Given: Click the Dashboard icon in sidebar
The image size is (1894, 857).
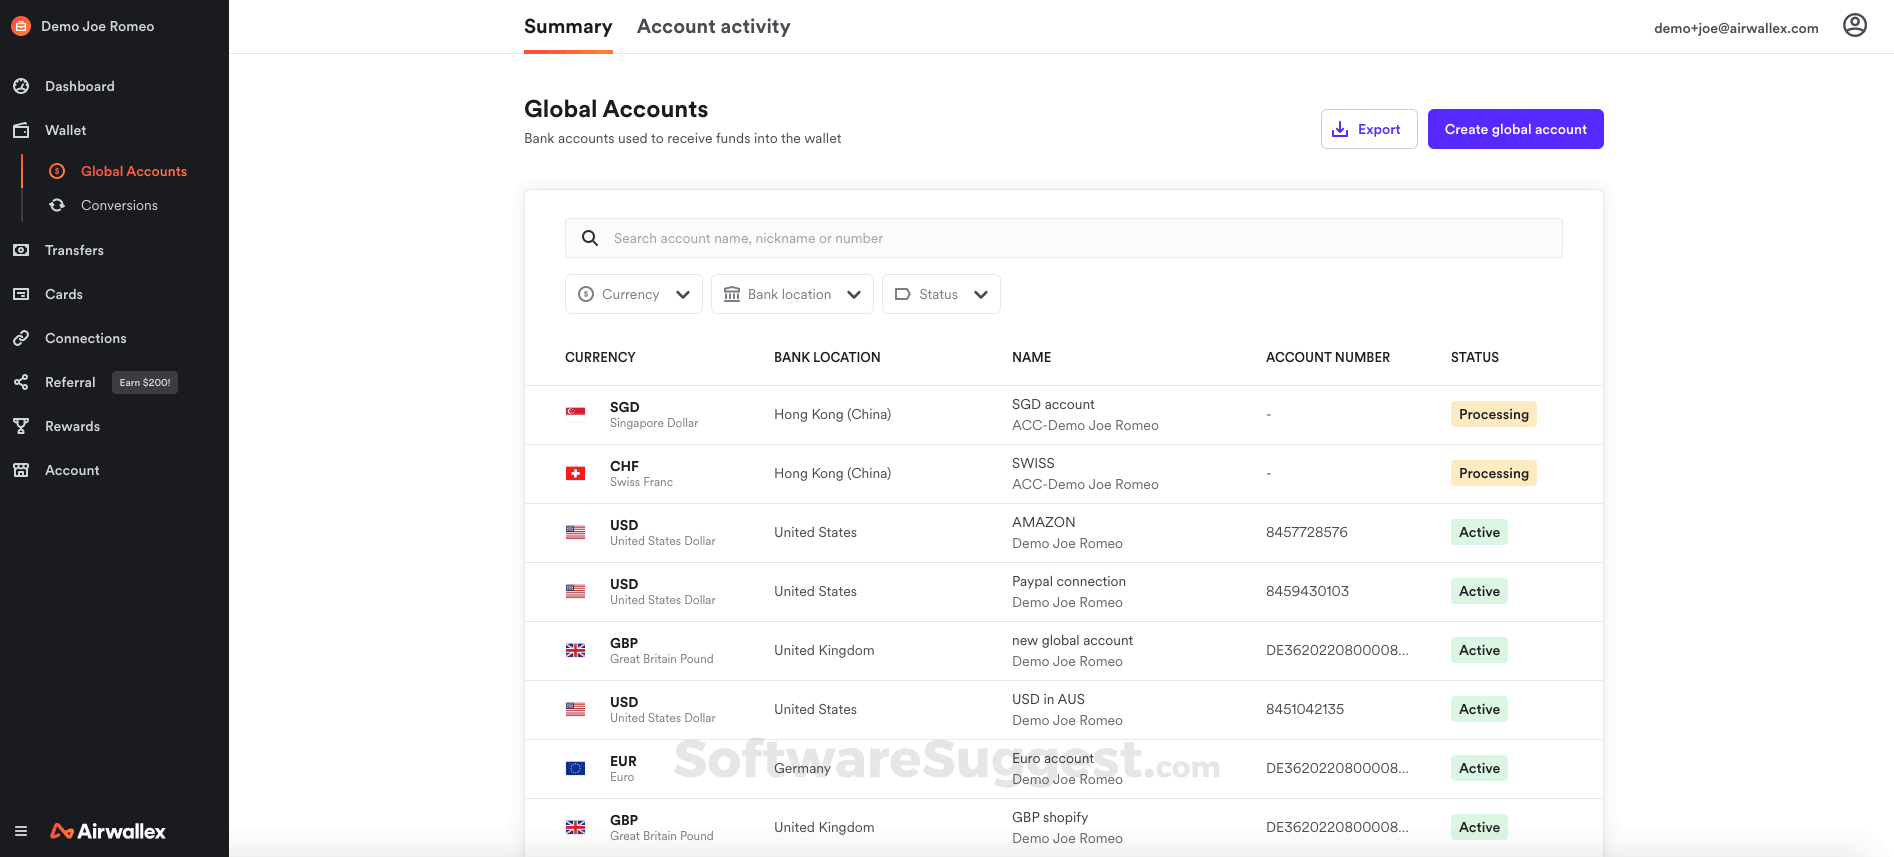Looking at the screenshot, I should point(21,86).
